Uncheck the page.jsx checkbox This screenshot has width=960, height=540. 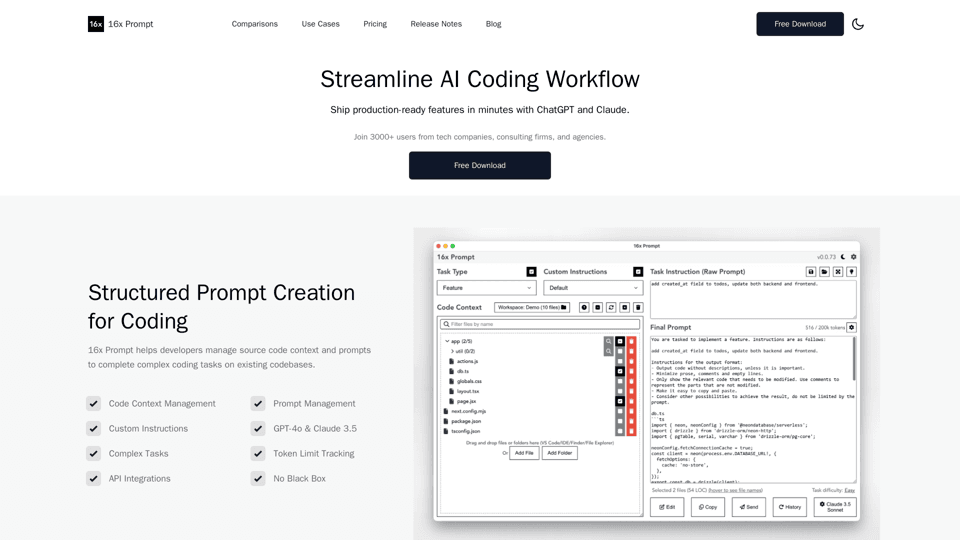point(620,402)
